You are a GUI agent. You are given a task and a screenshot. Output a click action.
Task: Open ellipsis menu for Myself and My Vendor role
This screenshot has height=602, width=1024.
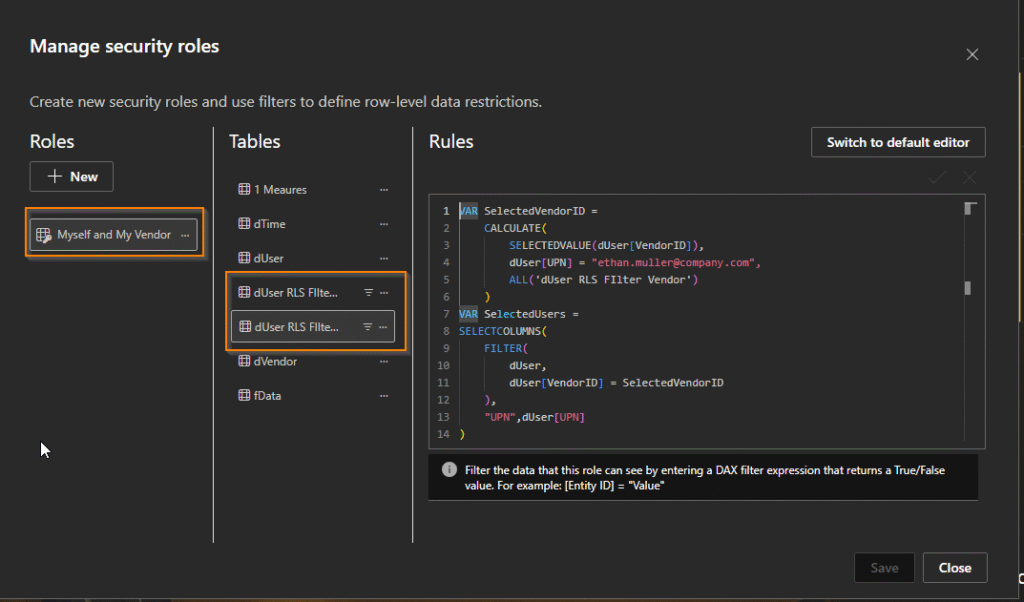click(185, 235)
